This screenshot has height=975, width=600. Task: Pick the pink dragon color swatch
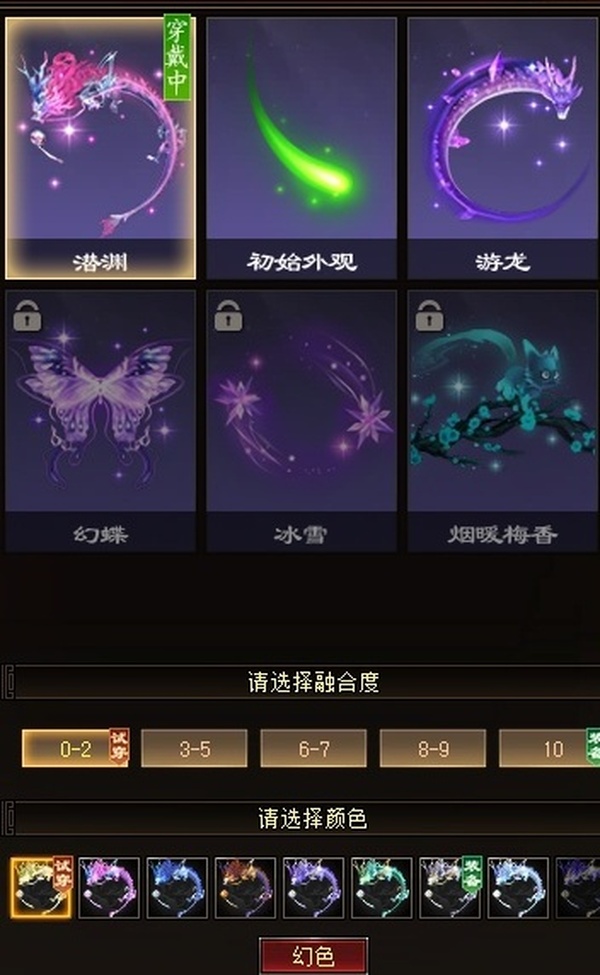click(109, 888)
